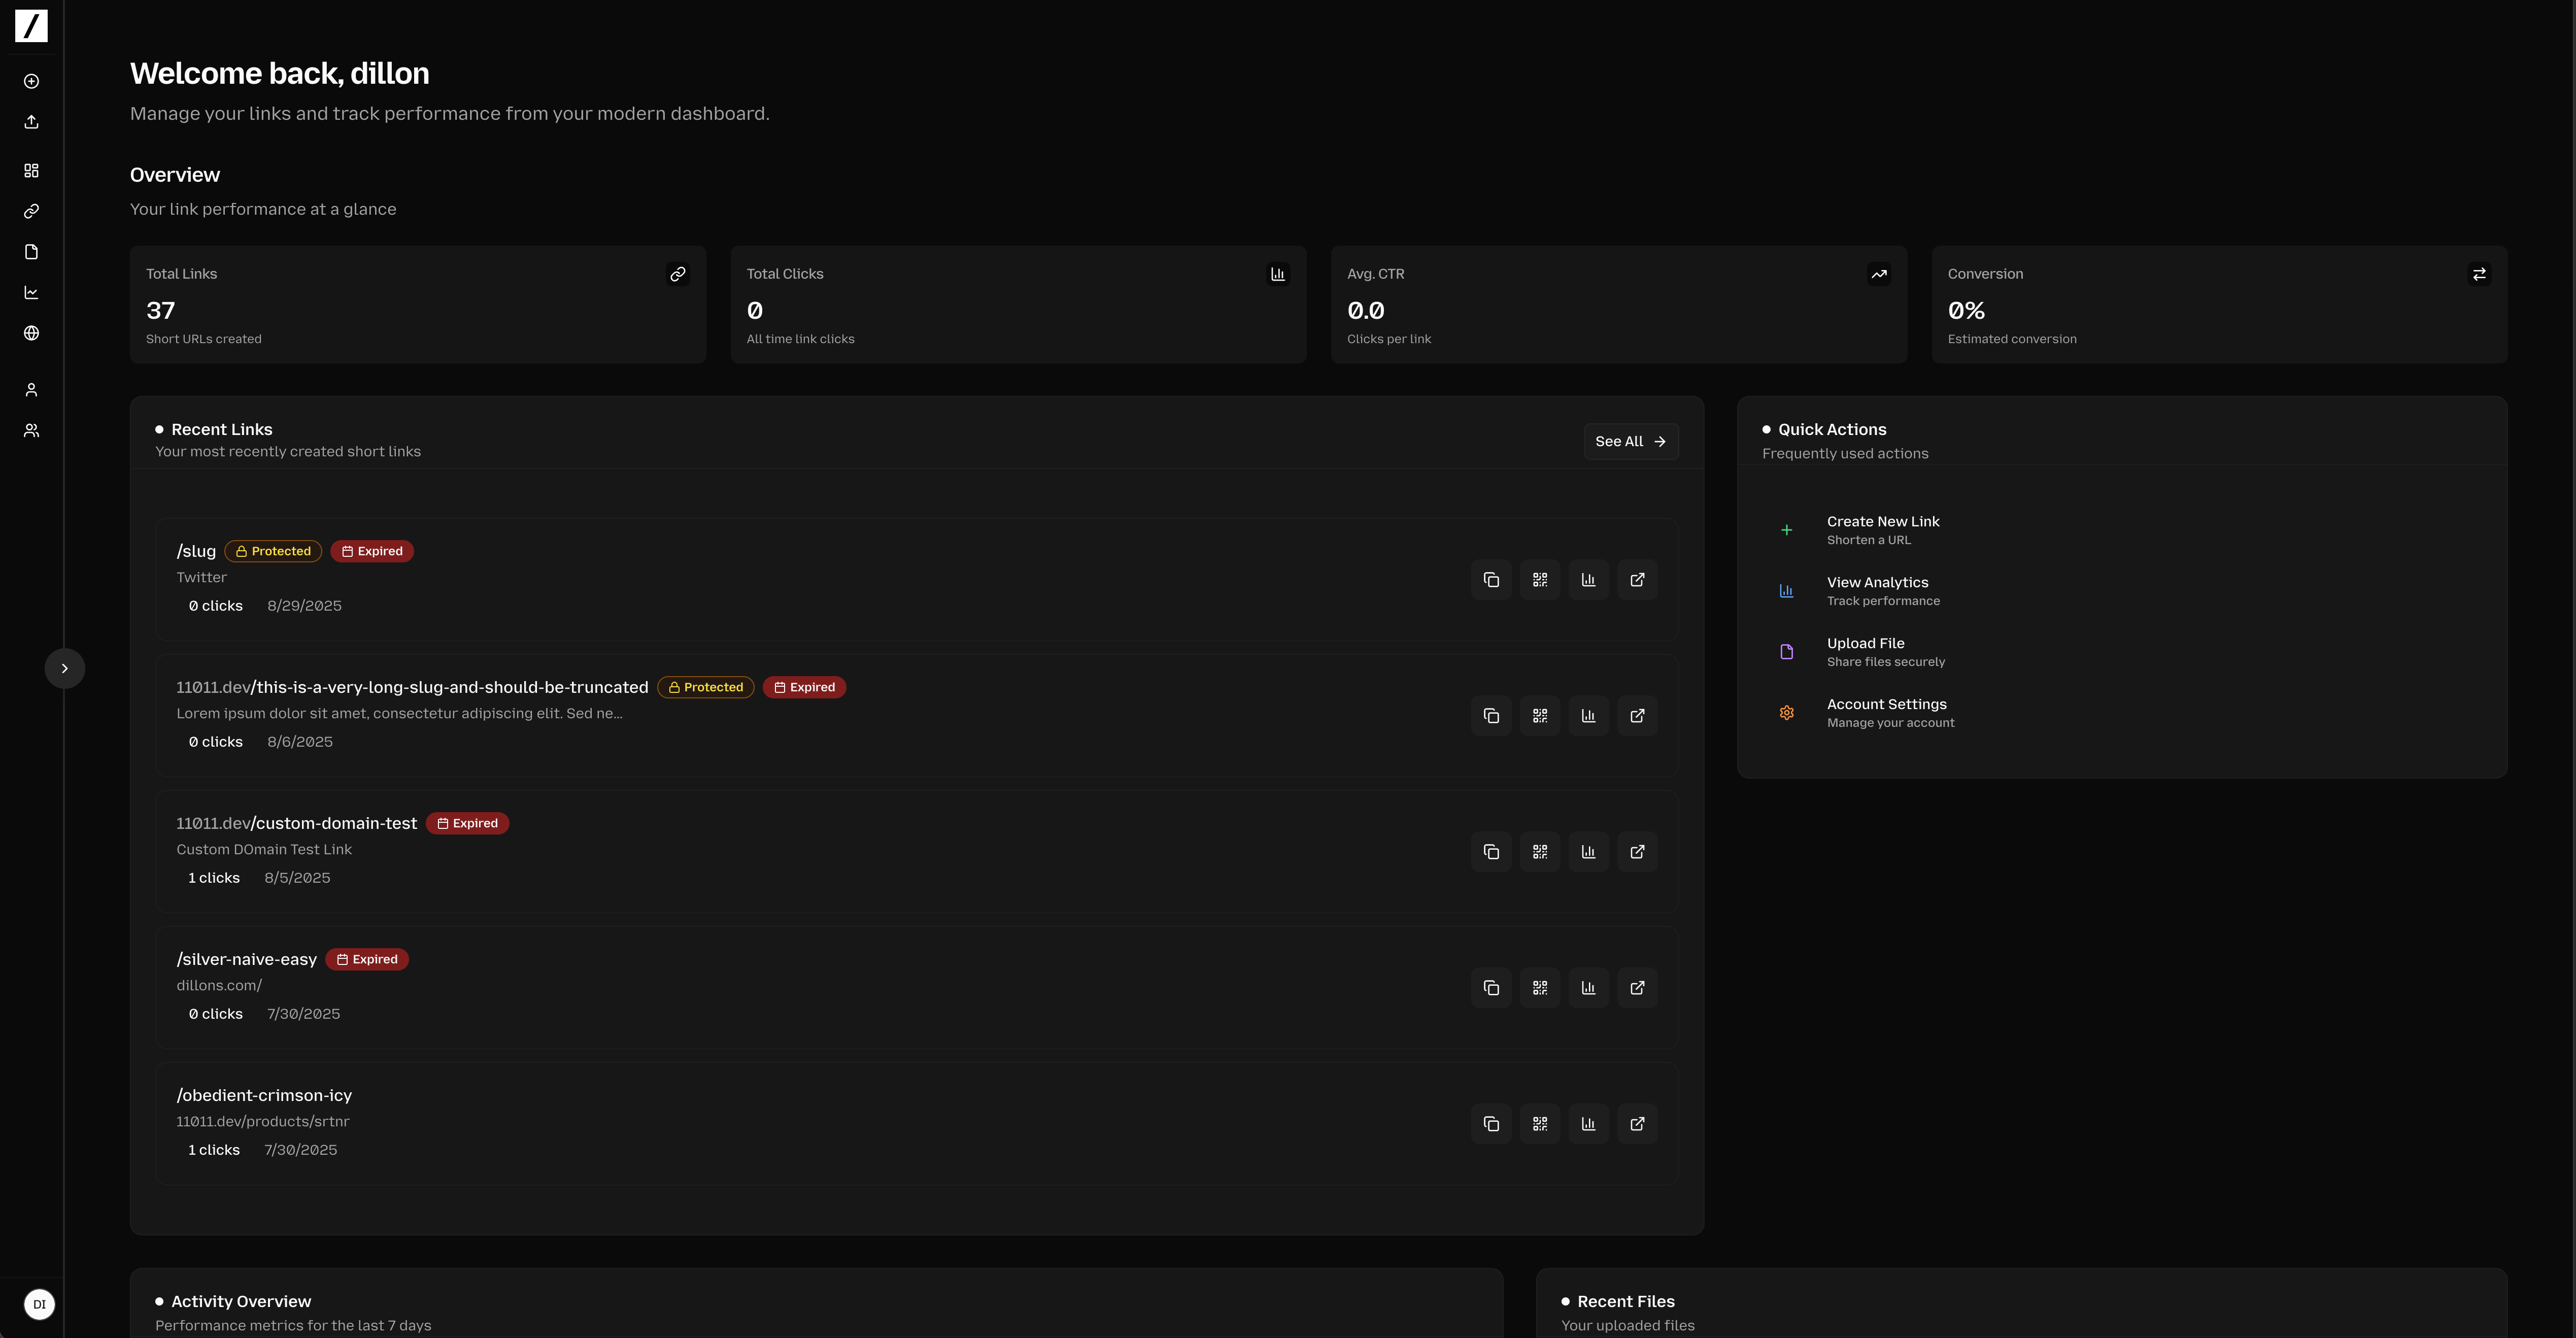Open the analytics line-chart icon in sidebar

point(31,293)
